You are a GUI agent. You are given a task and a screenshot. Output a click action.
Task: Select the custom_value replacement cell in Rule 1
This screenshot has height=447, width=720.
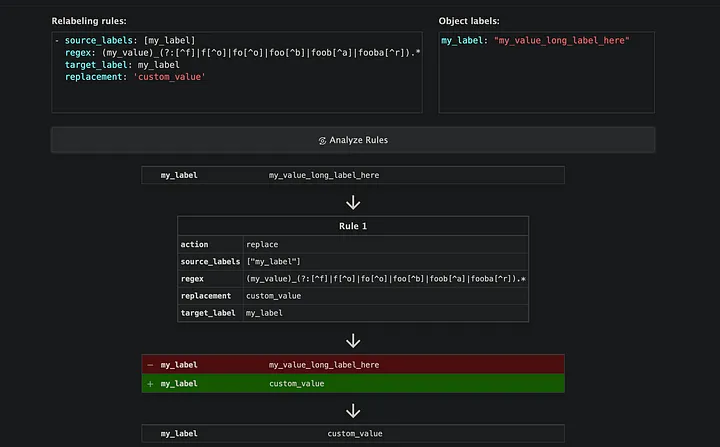[386, 296]
